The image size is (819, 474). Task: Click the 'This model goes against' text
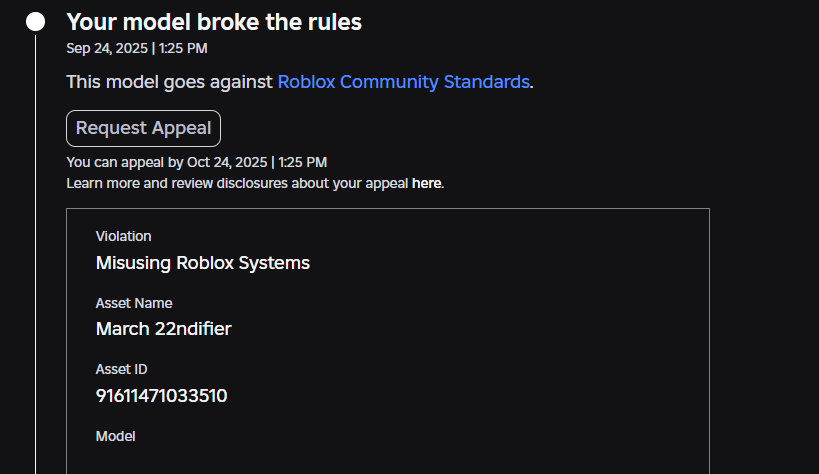tap(170, 82)
